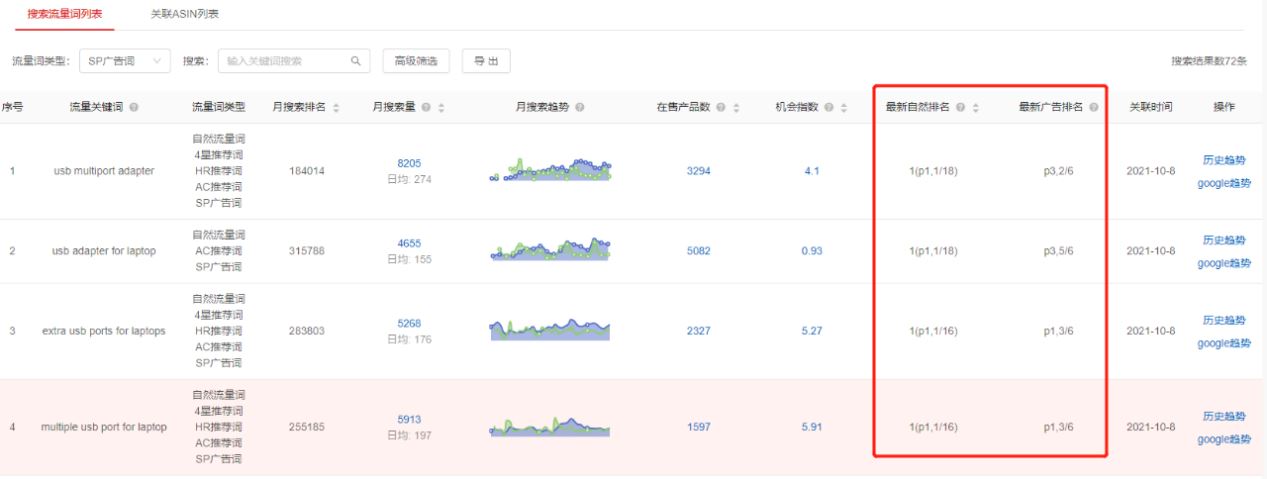
Task: Click ad rank value p3,5/6
Action: [1058, 251]
